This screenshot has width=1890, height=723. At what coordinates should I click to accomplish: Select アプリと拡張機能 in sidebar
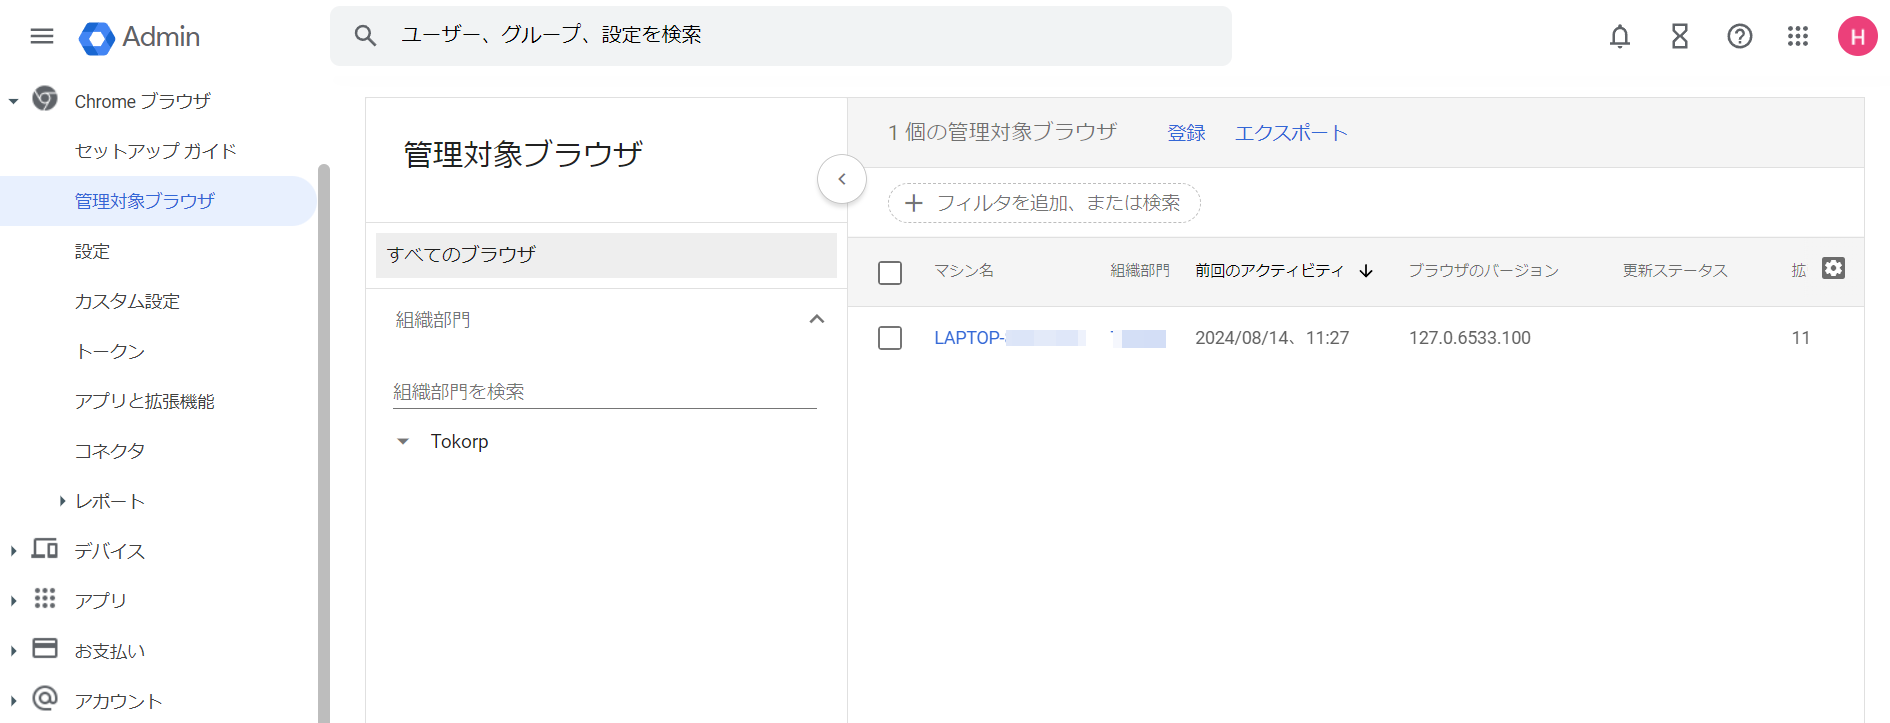[x=144, y=401]
